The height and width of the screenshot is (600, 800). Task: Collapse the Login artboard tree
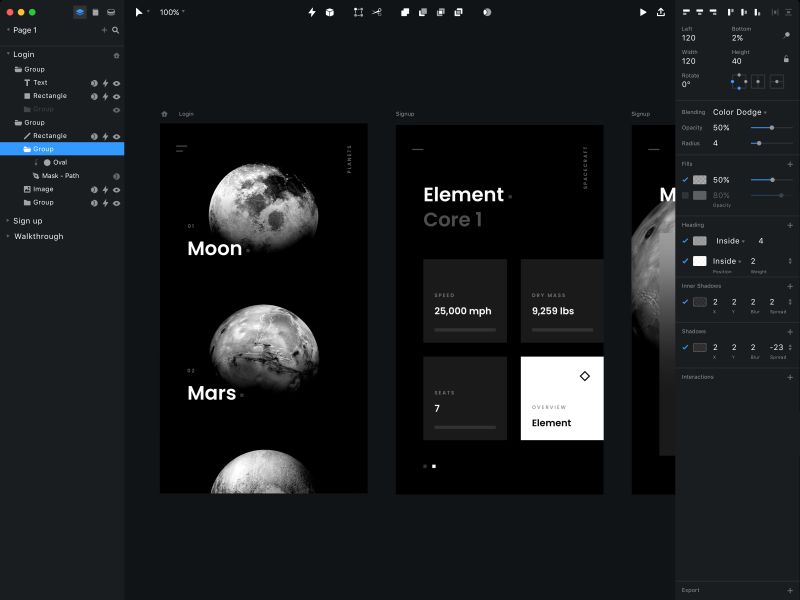click(8, 54)
